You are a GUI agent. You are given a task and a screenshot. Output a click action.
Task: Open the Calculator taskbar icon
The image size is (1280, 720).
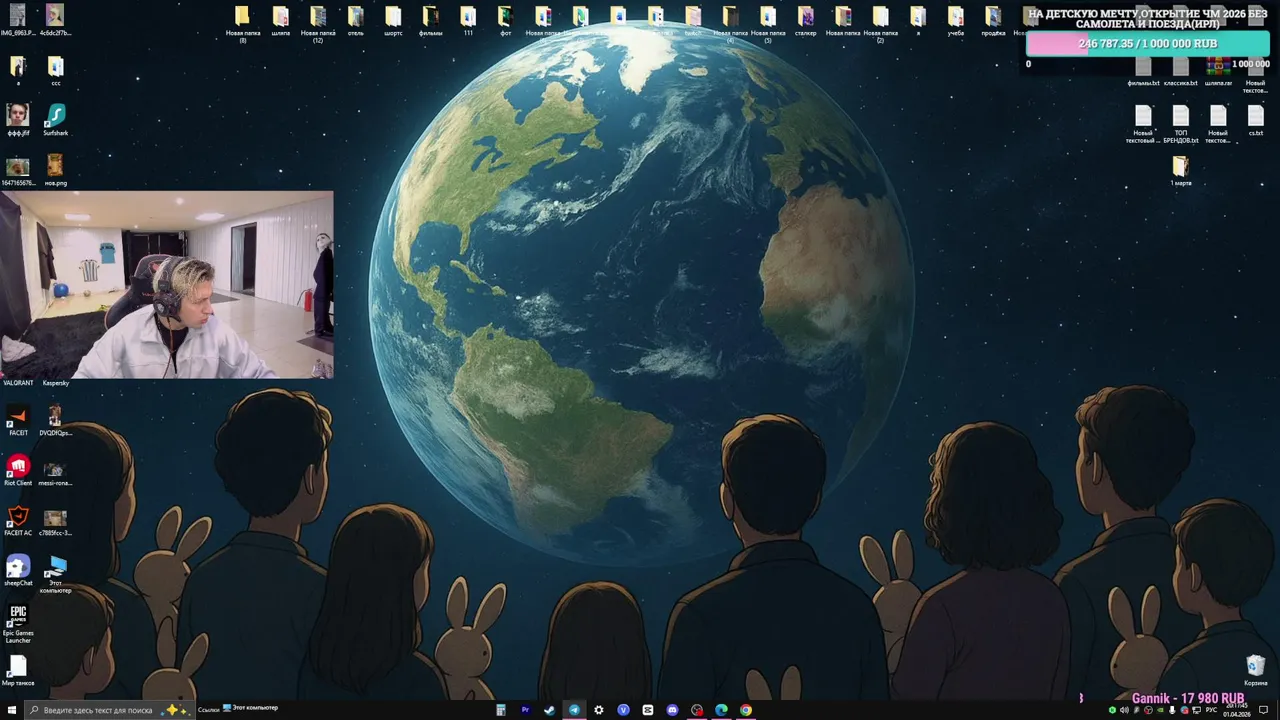pos(500,710)
